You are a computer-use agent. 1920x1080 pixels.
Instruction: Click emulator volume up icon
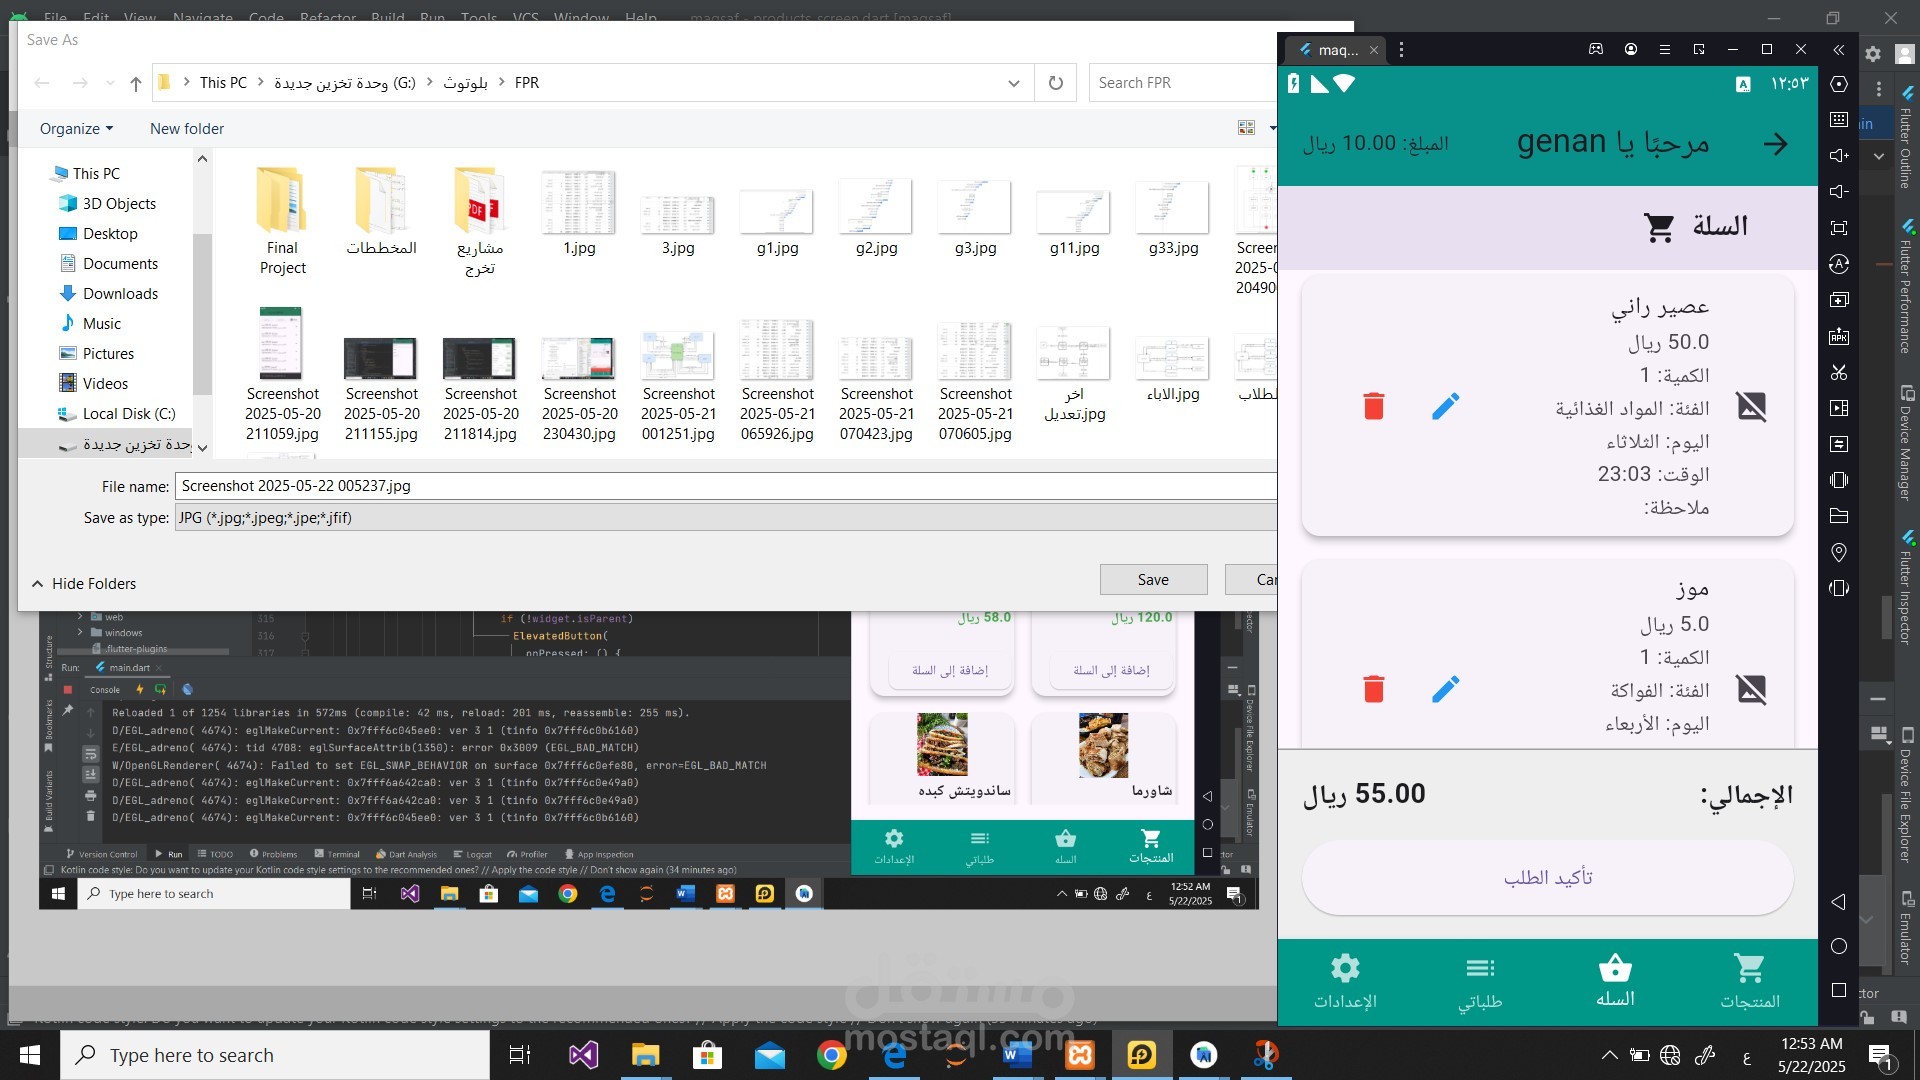[1839, 155]
